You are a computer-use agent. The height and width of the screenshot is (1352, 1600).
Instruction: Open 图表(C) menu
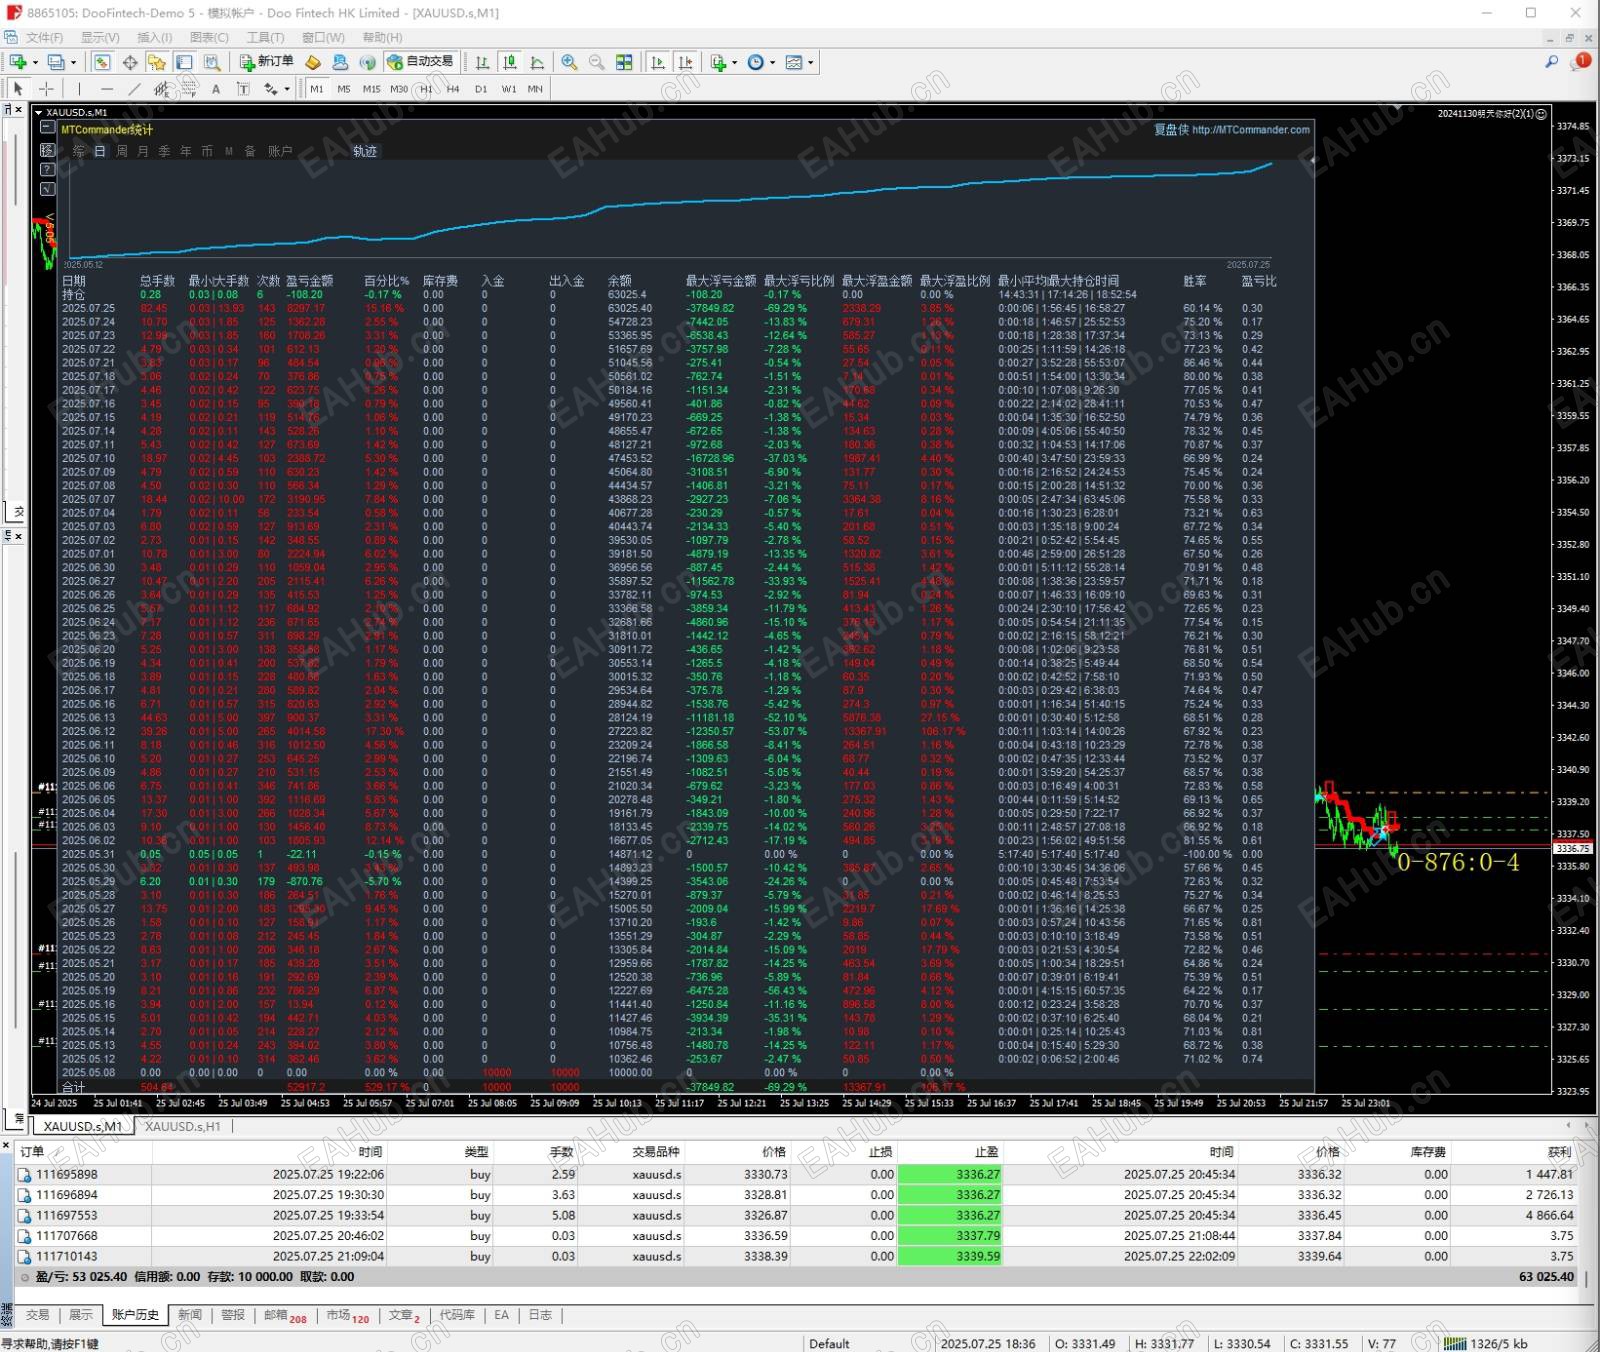(x=209, y=37)
